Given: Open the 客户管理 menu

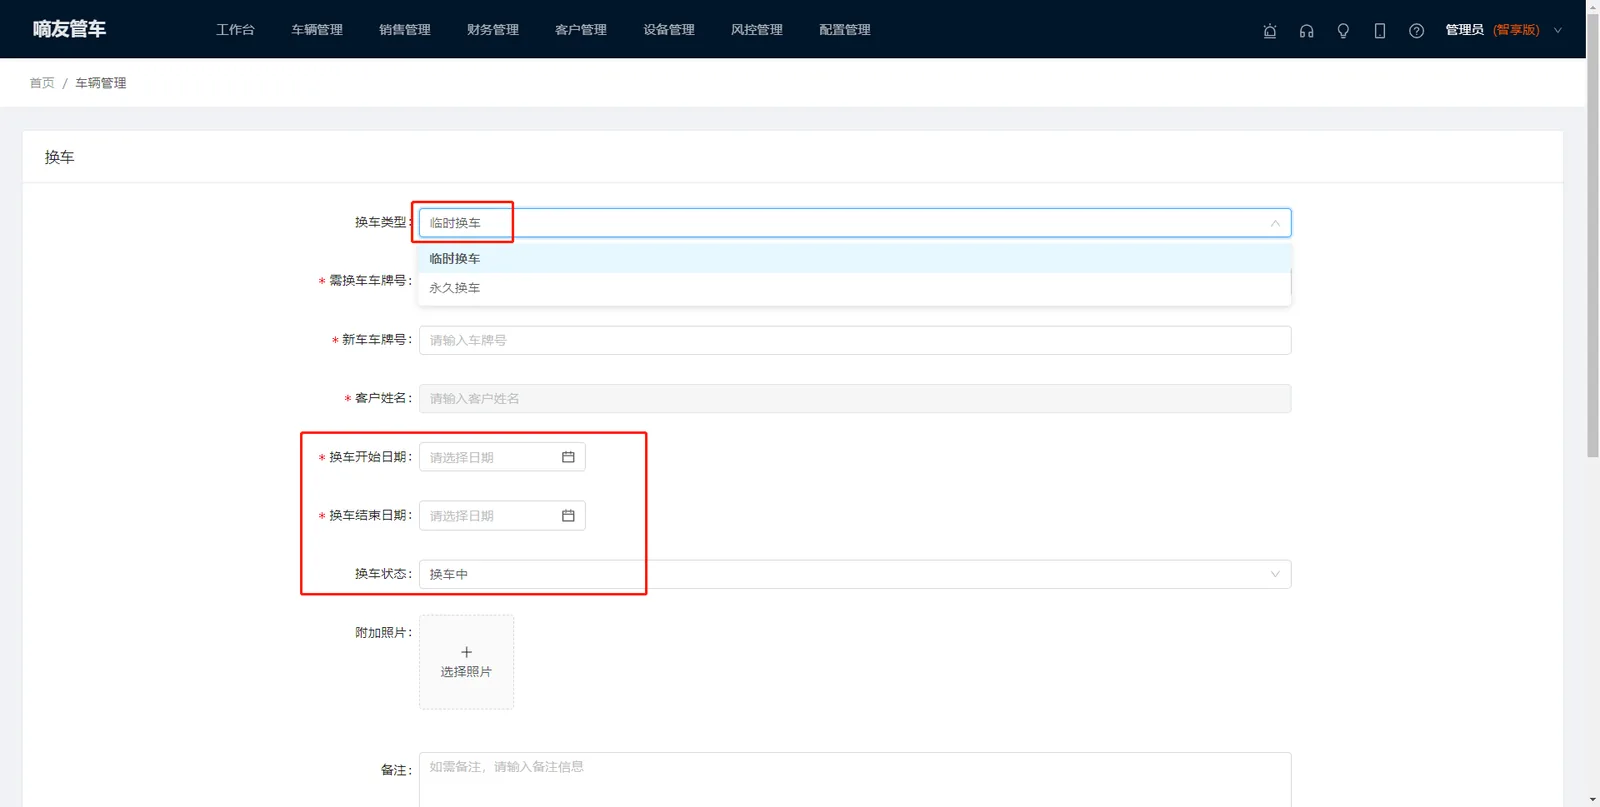Looking at the screenshot, I should coord(581,30).
